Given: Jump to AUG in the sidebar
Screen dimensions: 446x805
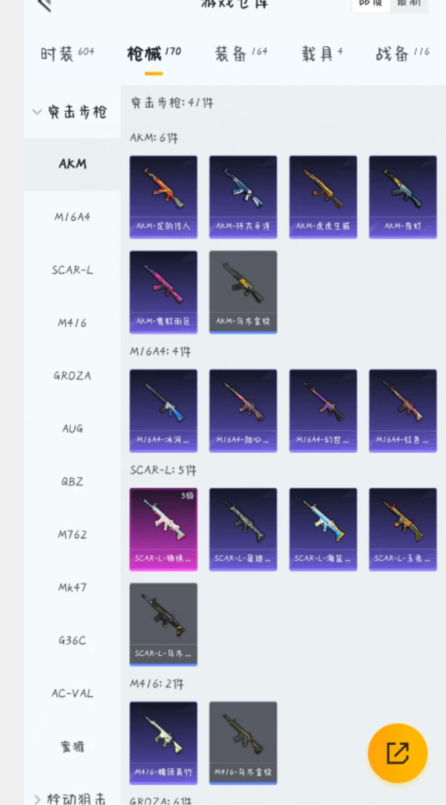Looking at the screenshot, I should click(72, 429).
